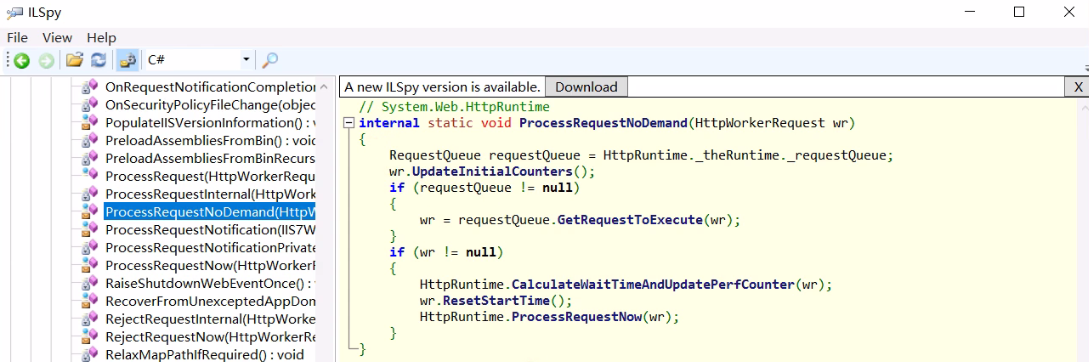
Task: Select ProcessRequest(HttpWorkerRequ method
Action: click(210, 176)
